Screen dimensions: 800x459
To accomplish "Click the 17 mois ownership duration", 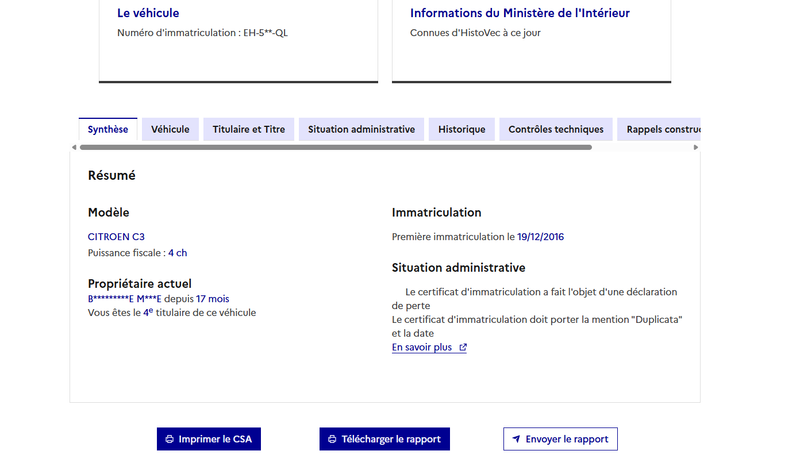I will tap(212, 299).
